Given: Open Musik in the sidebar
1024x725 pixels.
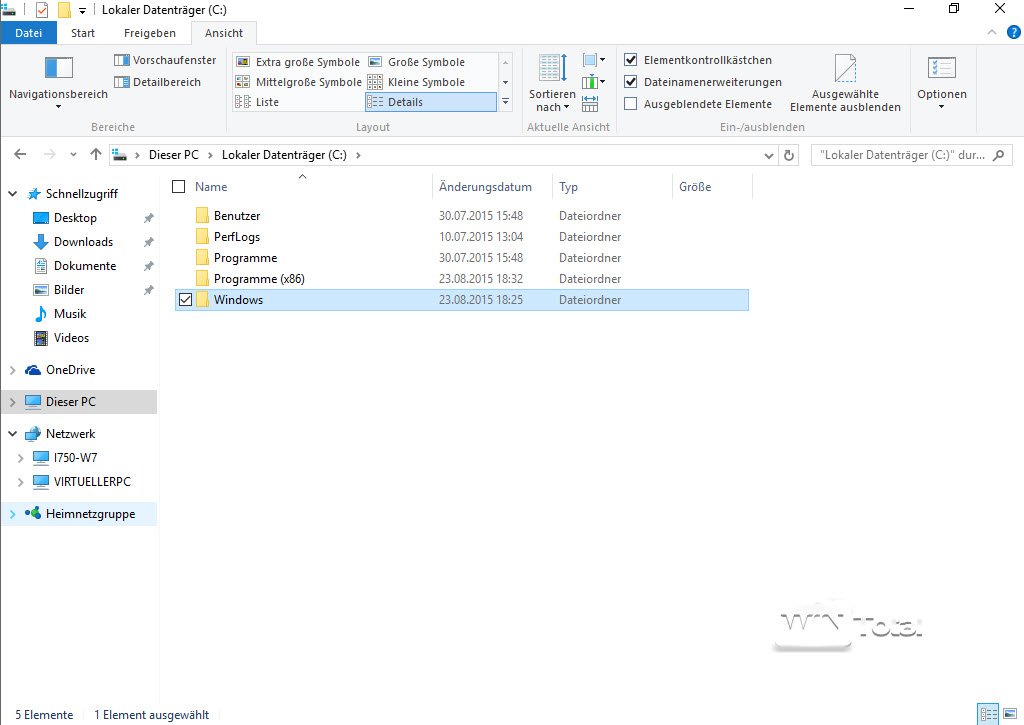Looking at the screenshot, I should pos(70,314).
